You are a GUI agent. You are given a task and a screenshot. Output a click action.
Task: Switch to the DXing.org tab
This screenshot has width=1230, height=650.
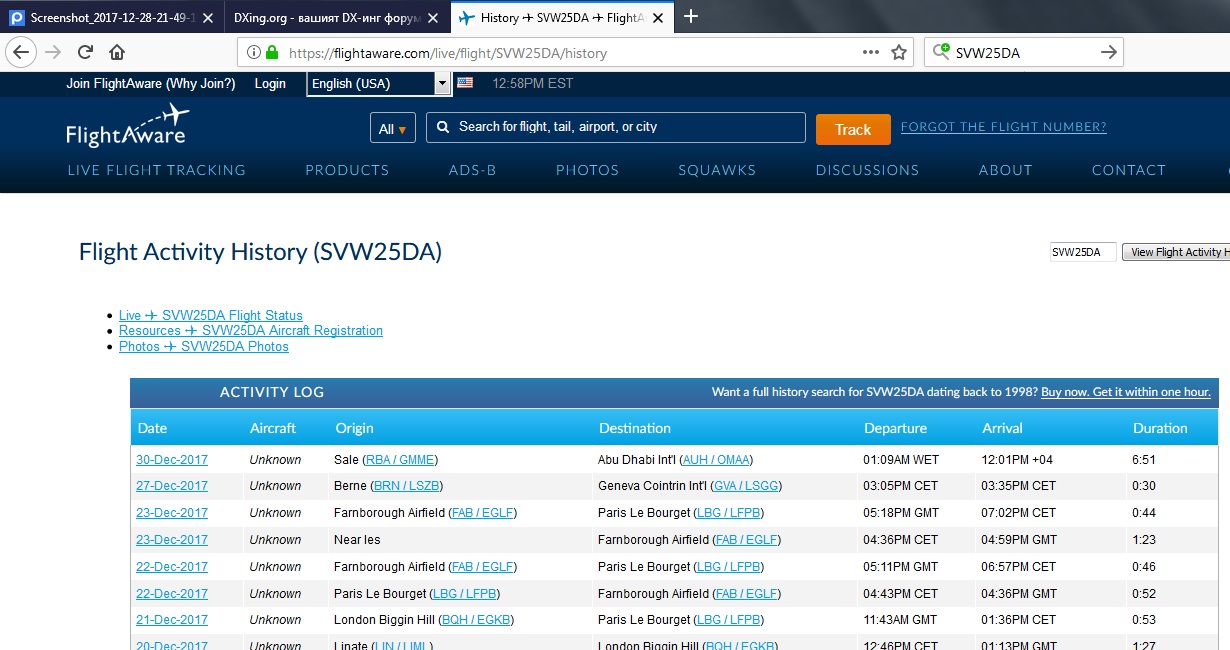tap(336, 17)
